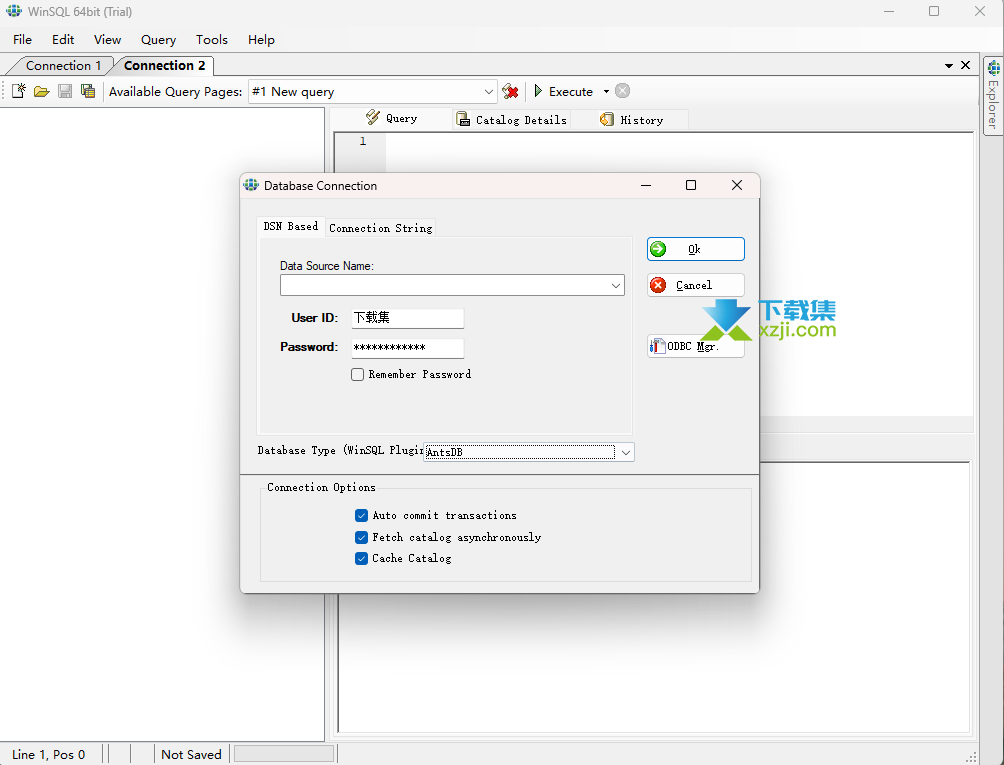Open the View menu

[107, 40]
